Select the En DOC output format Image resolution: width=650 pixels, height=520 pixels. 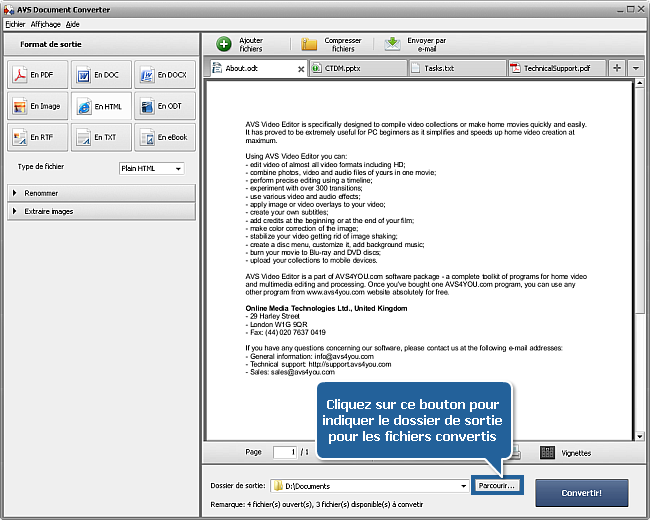[x=101, y=75]
